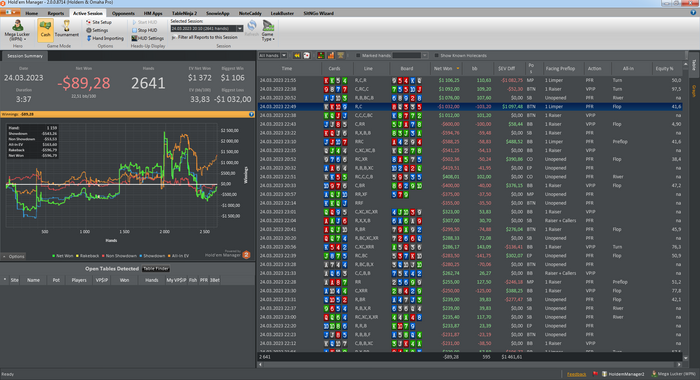The height and width of the screenshot is (380, 700).
Task: Click the SnowieApp ribbon tab
Action: pyautogui.click(x=217, y=13)
